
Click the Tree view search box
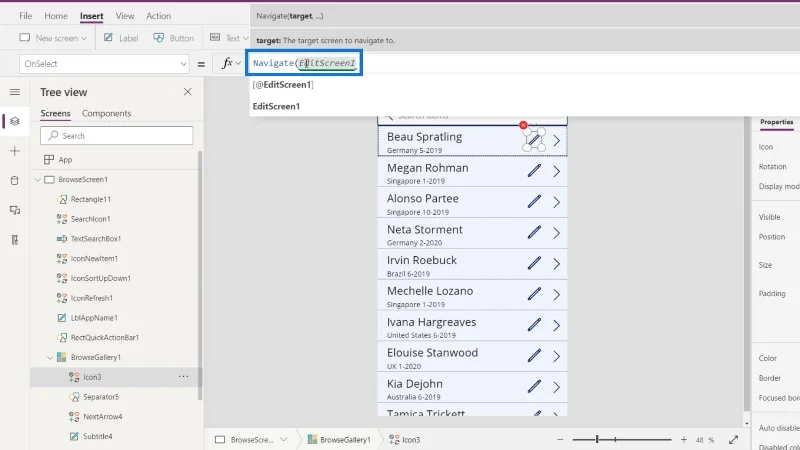(116, 136)
